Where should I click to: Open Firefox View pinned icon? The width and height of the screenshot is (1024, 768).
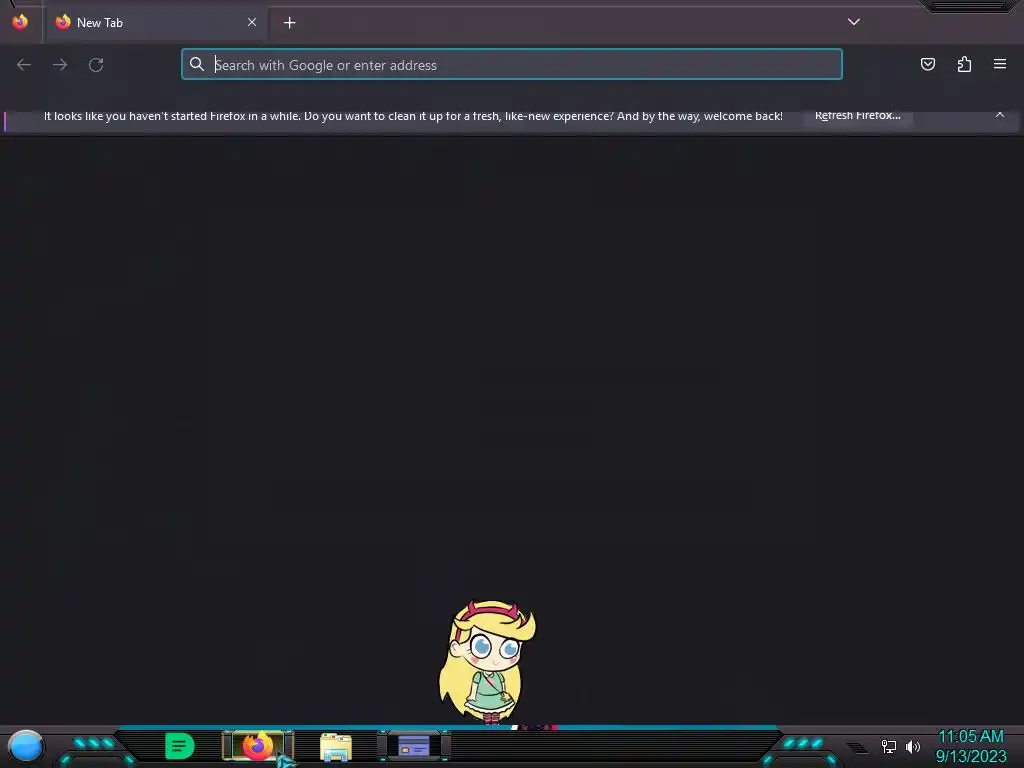20,22
